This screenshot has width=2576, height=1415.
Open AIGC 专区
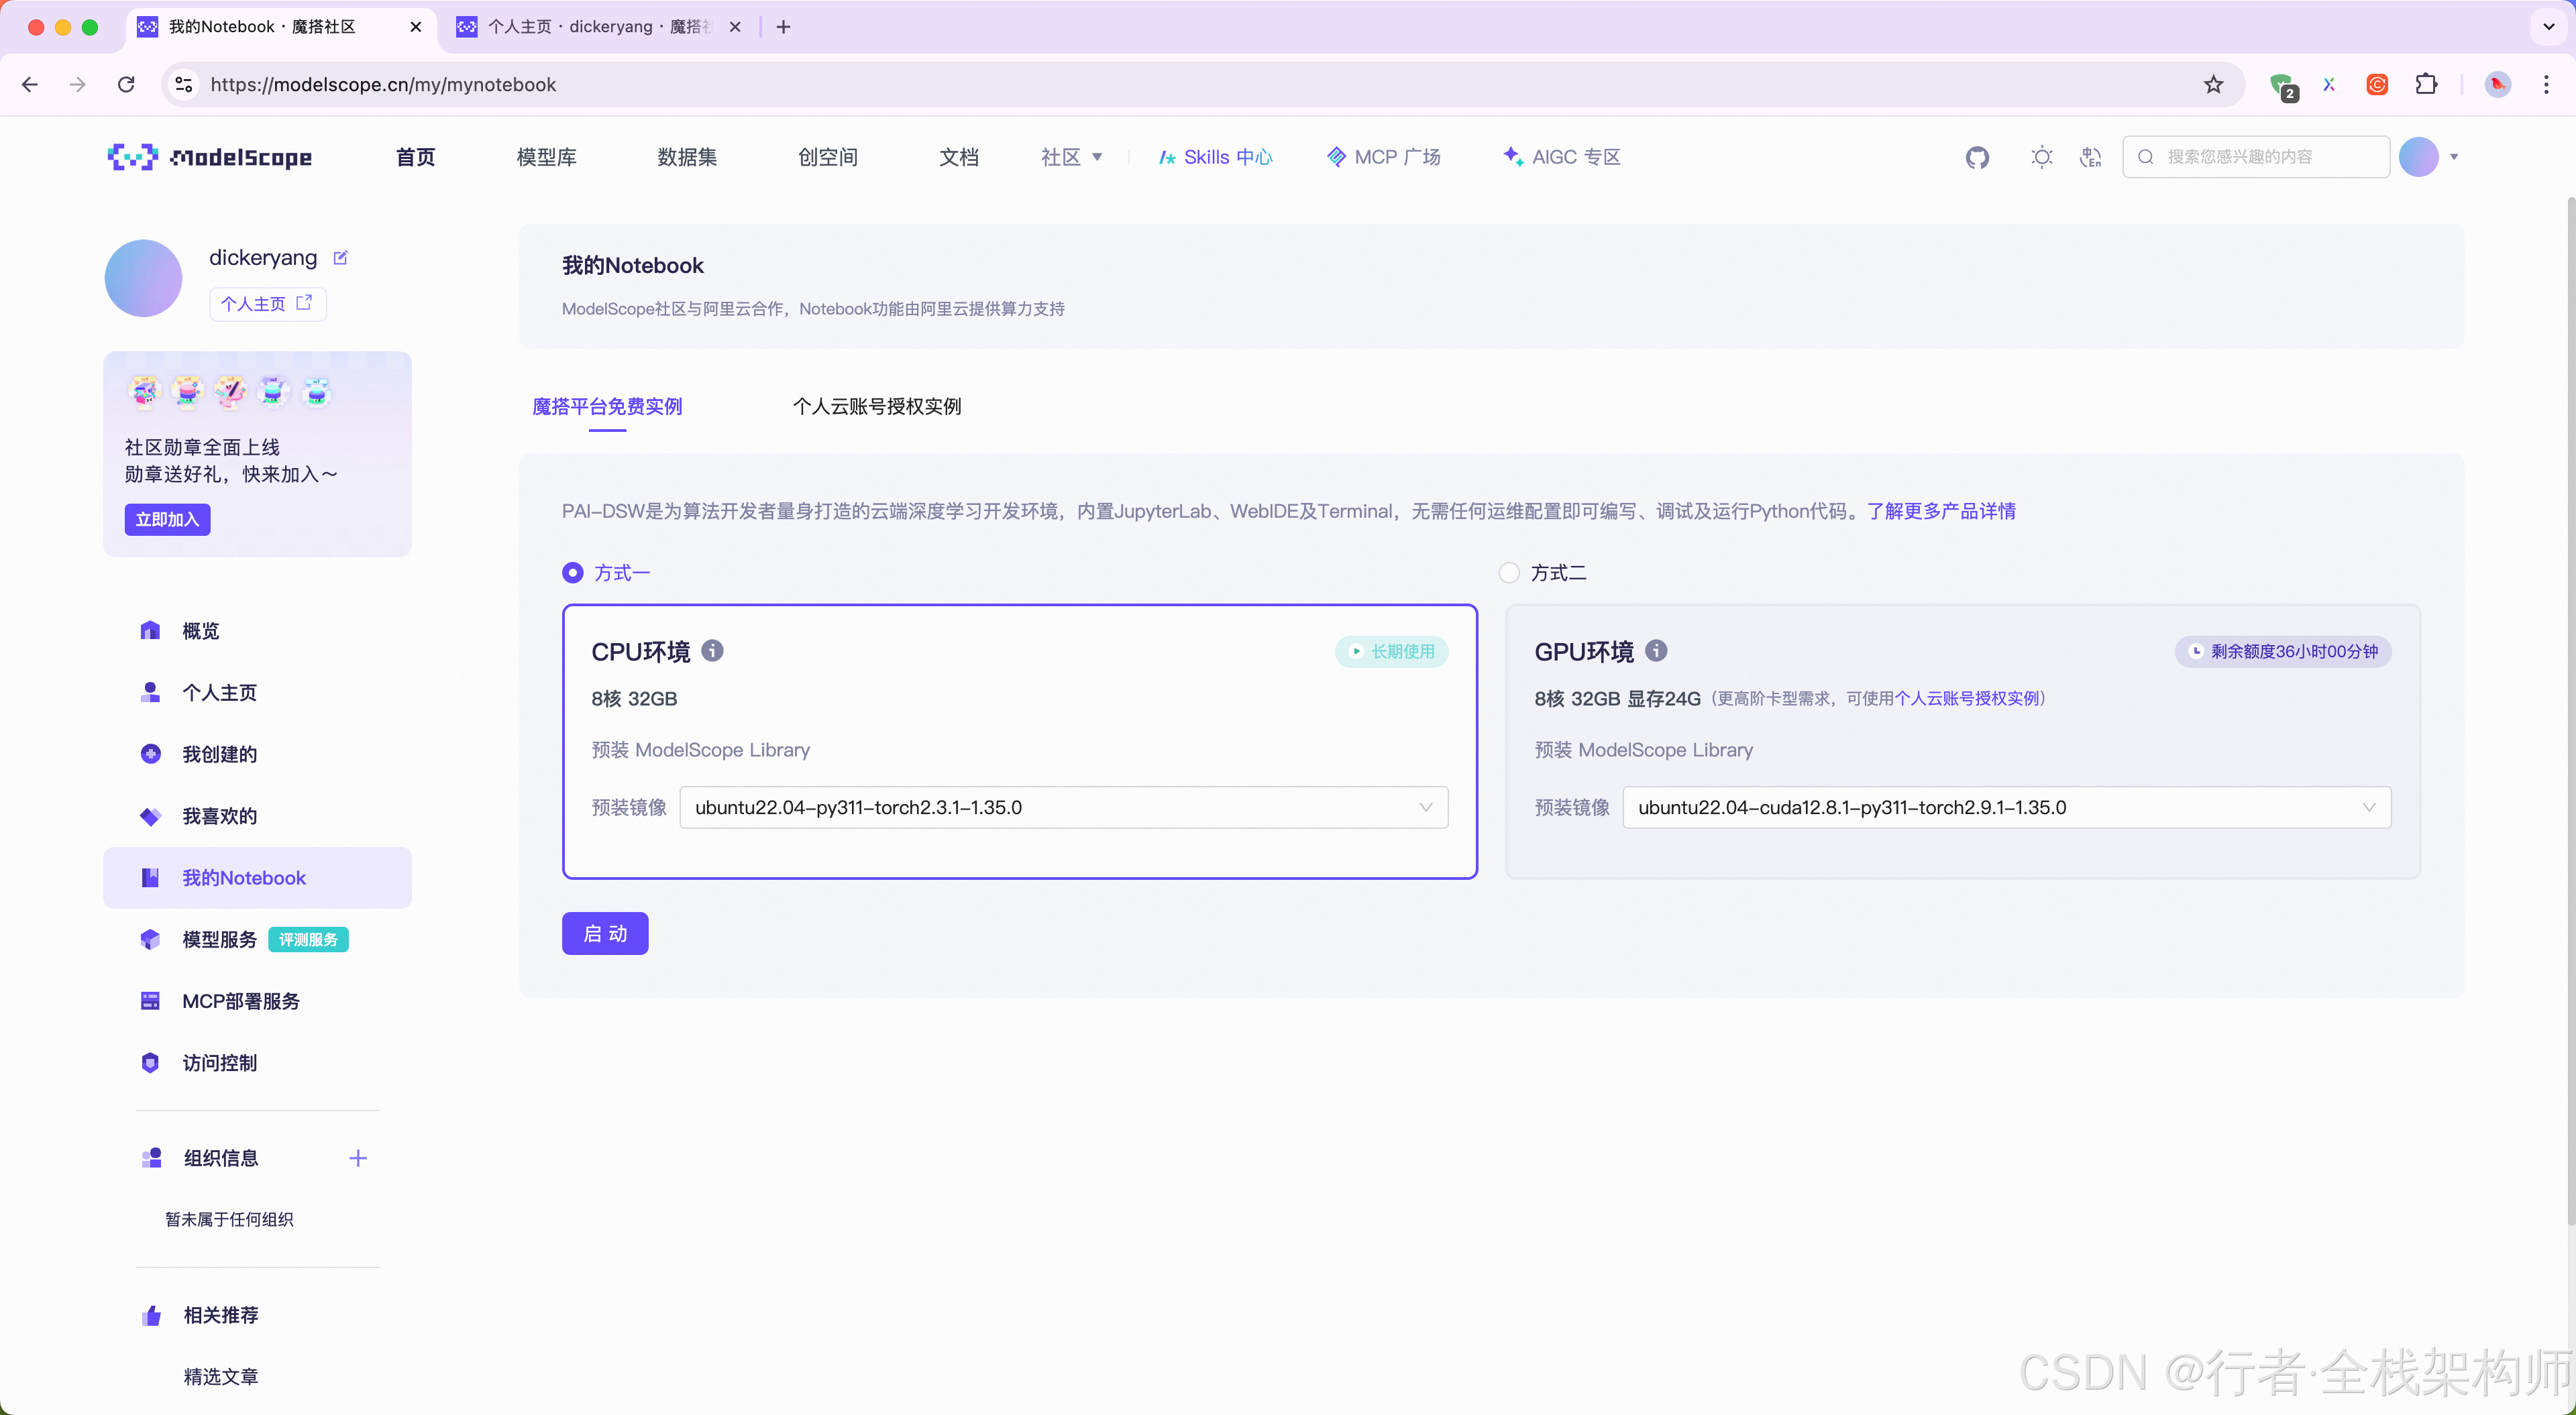1562,157
